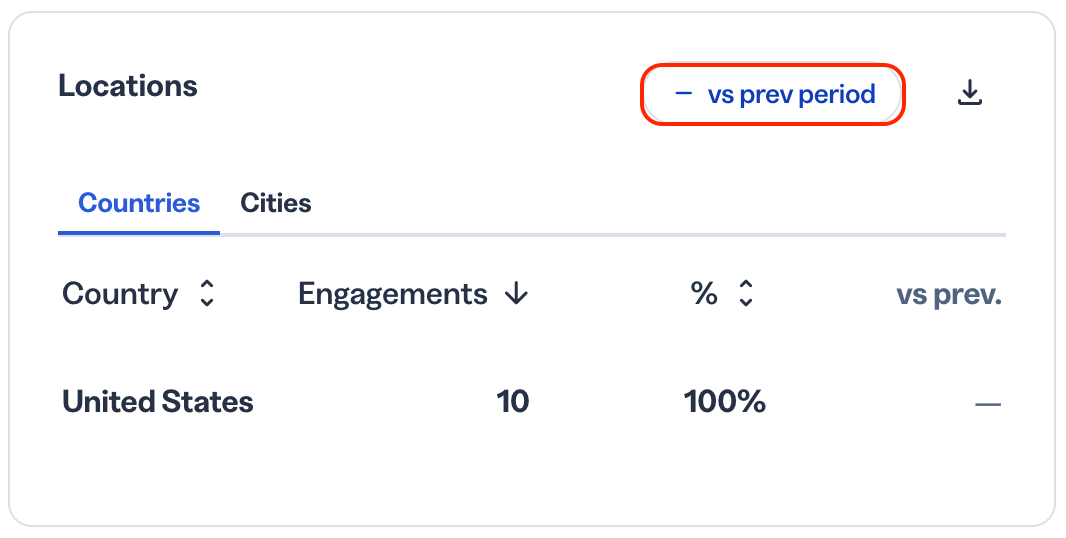
Task: Sort by percentage using arrows icon
Action: (x=746, y=294)
